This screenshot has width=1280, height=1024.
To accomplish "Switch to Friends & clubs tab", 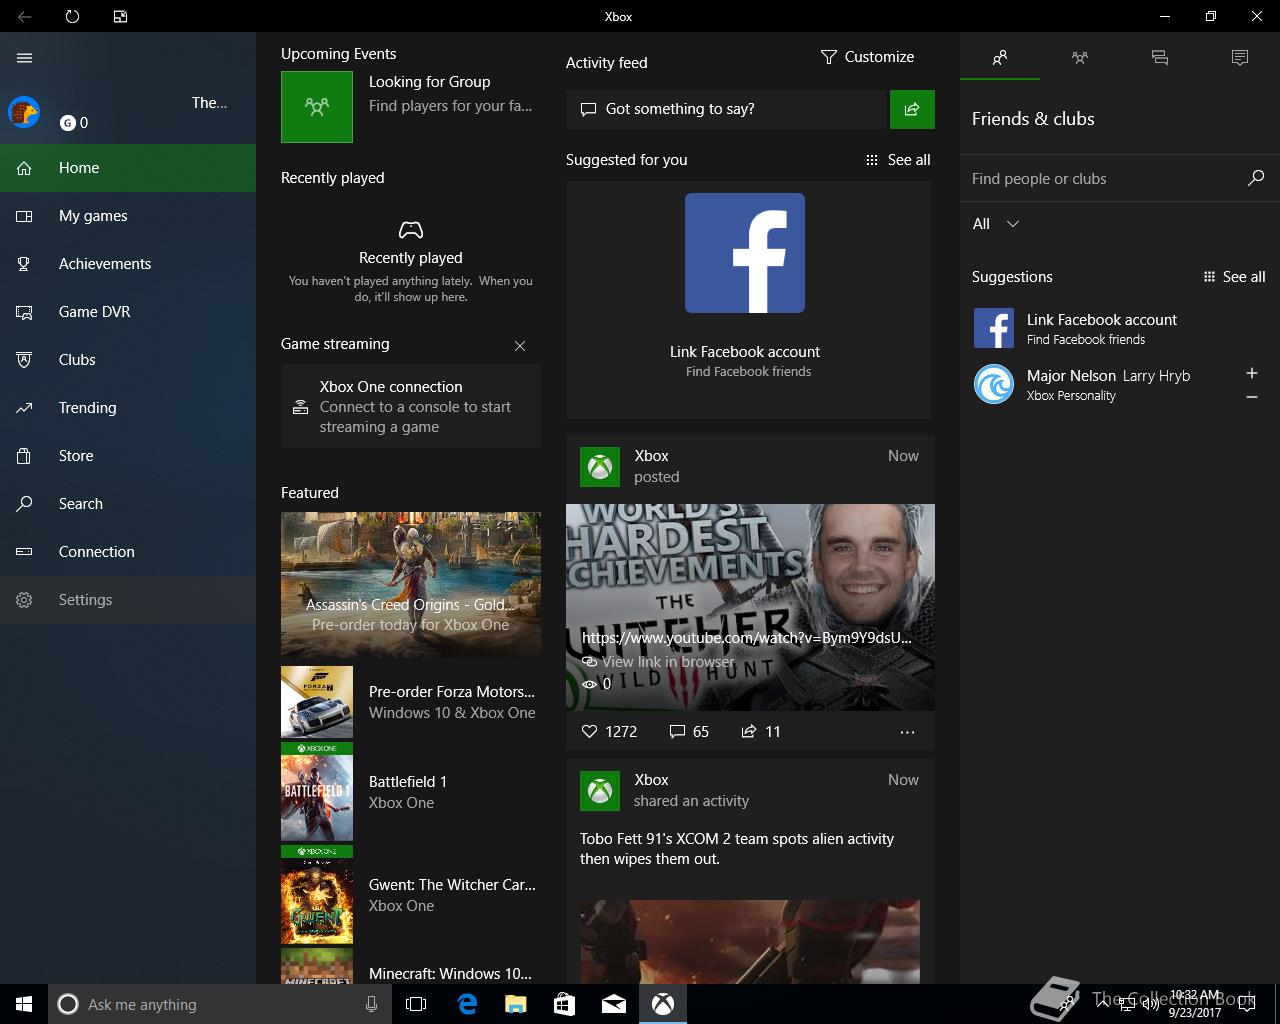I will 1000,58.
